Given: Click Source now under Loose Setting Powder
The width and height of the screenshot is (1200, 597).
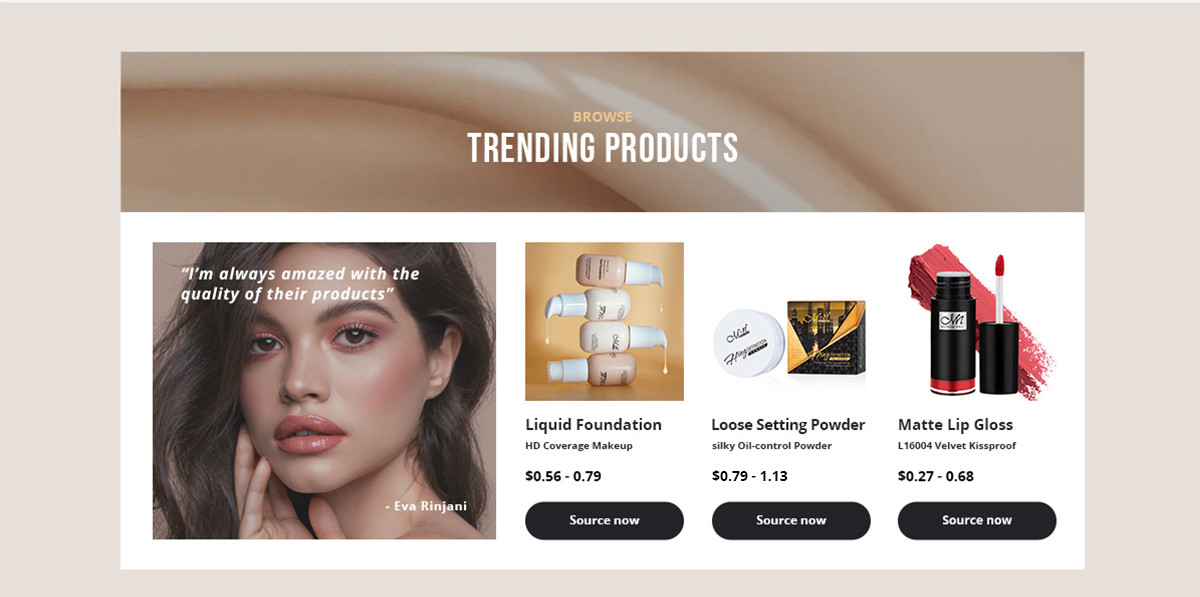Looking at the screenshot, I should coord(791,520).
